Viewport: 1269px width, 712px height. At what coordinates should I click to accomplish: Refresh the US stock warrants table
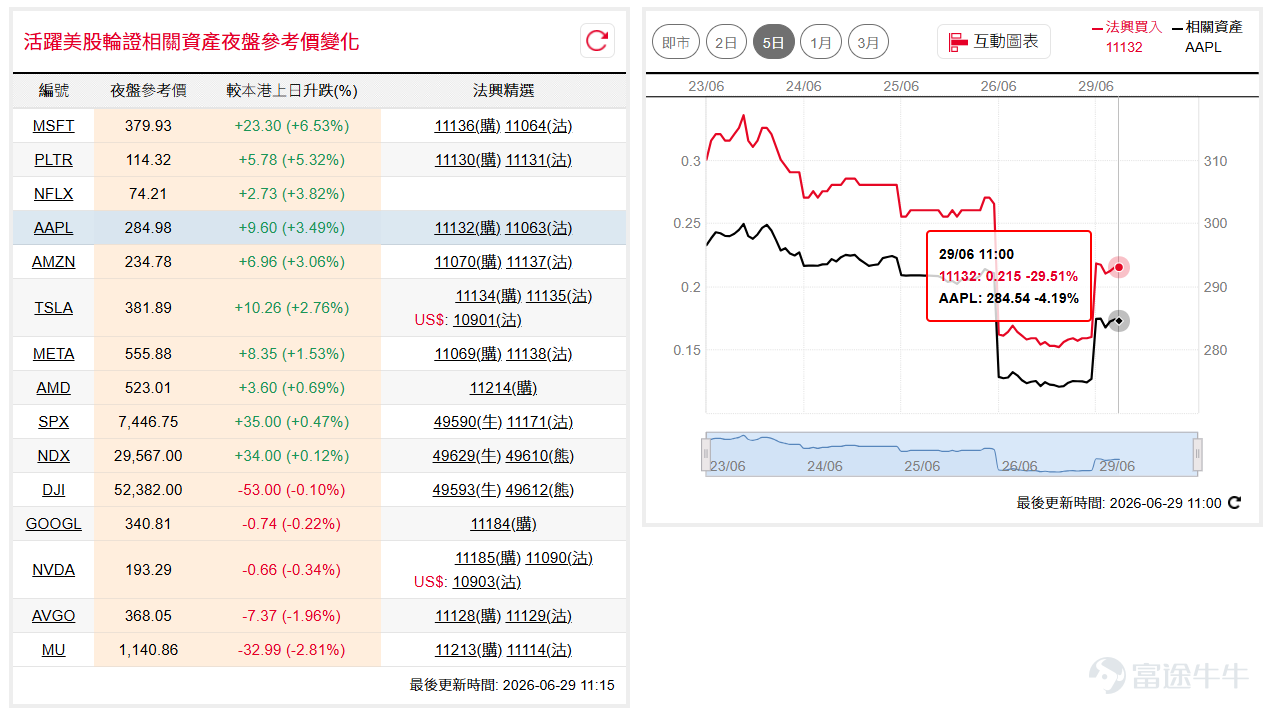597,40
